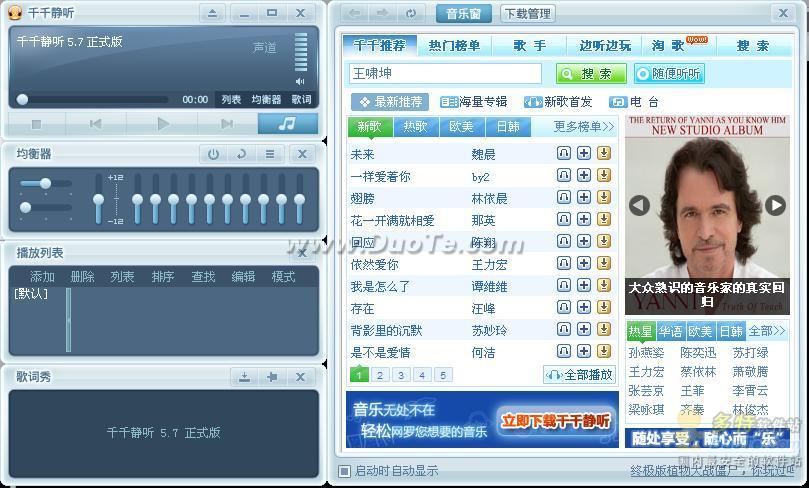Image resolution: width=809 pixels, height=488 pixels.
Task: Toggle the music window note button
Action: (x=287, y=124)
